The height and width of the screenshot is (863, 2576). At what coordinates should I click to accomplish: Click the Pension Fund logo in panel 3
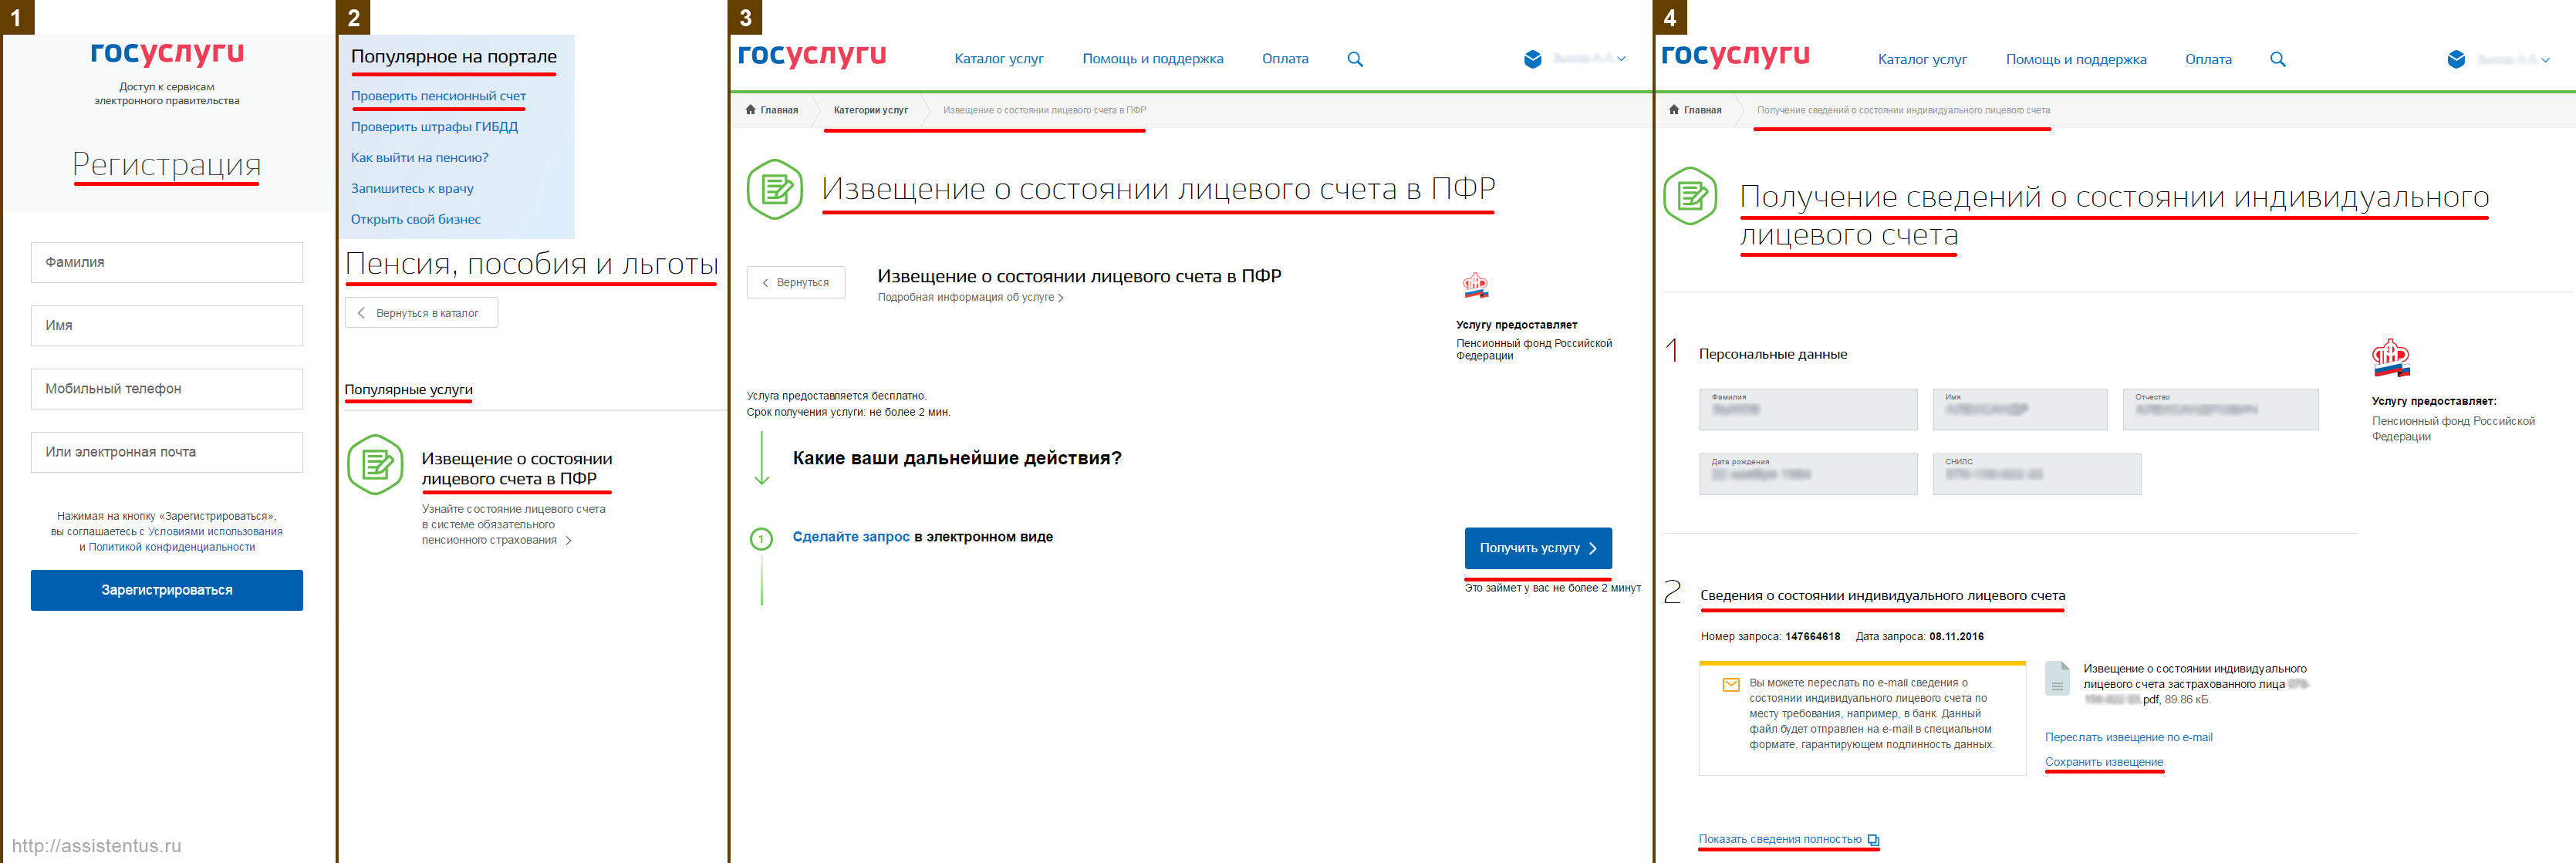click(x=1475, y=286)
